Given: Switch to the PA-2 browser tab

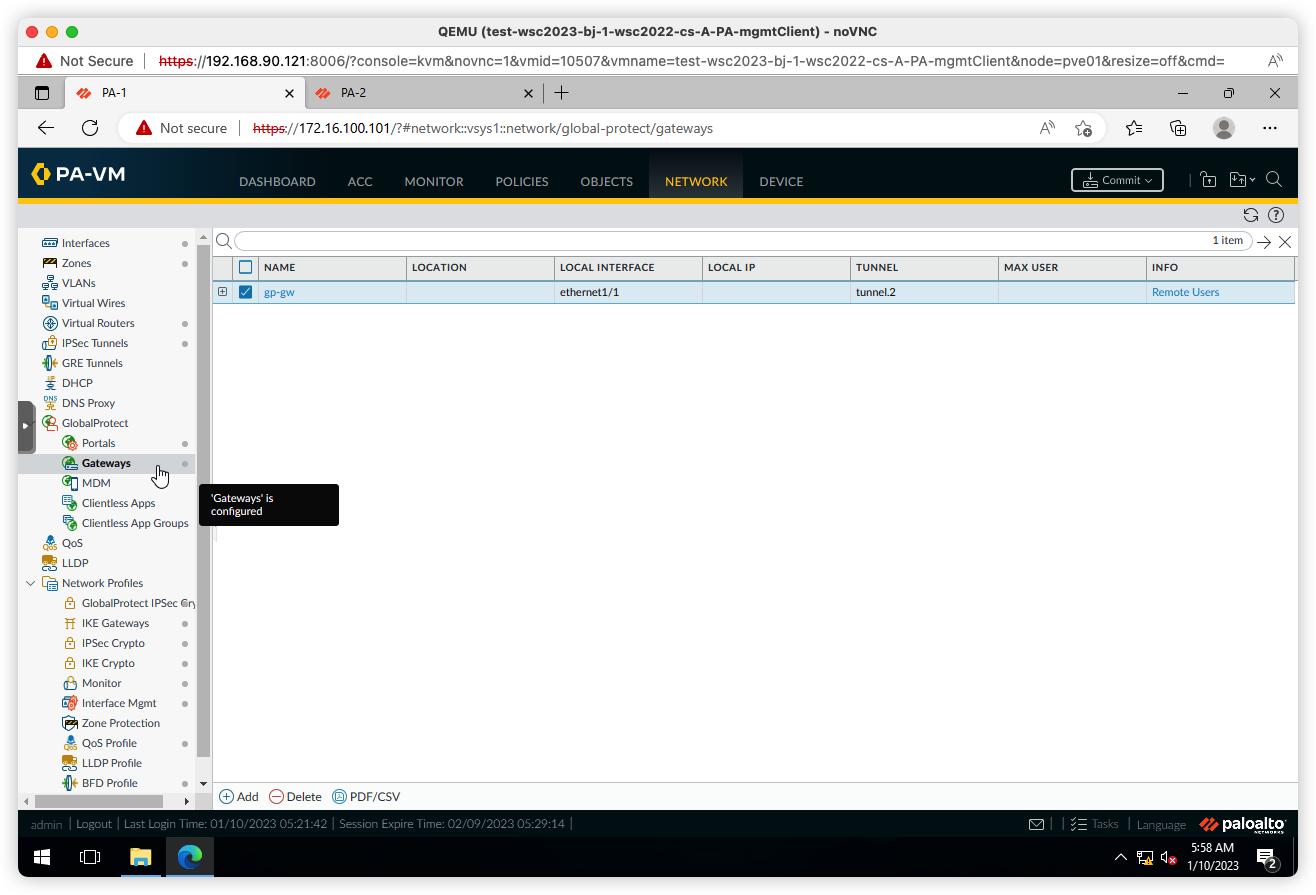Looking at the screenshot, I should (423, 93).
